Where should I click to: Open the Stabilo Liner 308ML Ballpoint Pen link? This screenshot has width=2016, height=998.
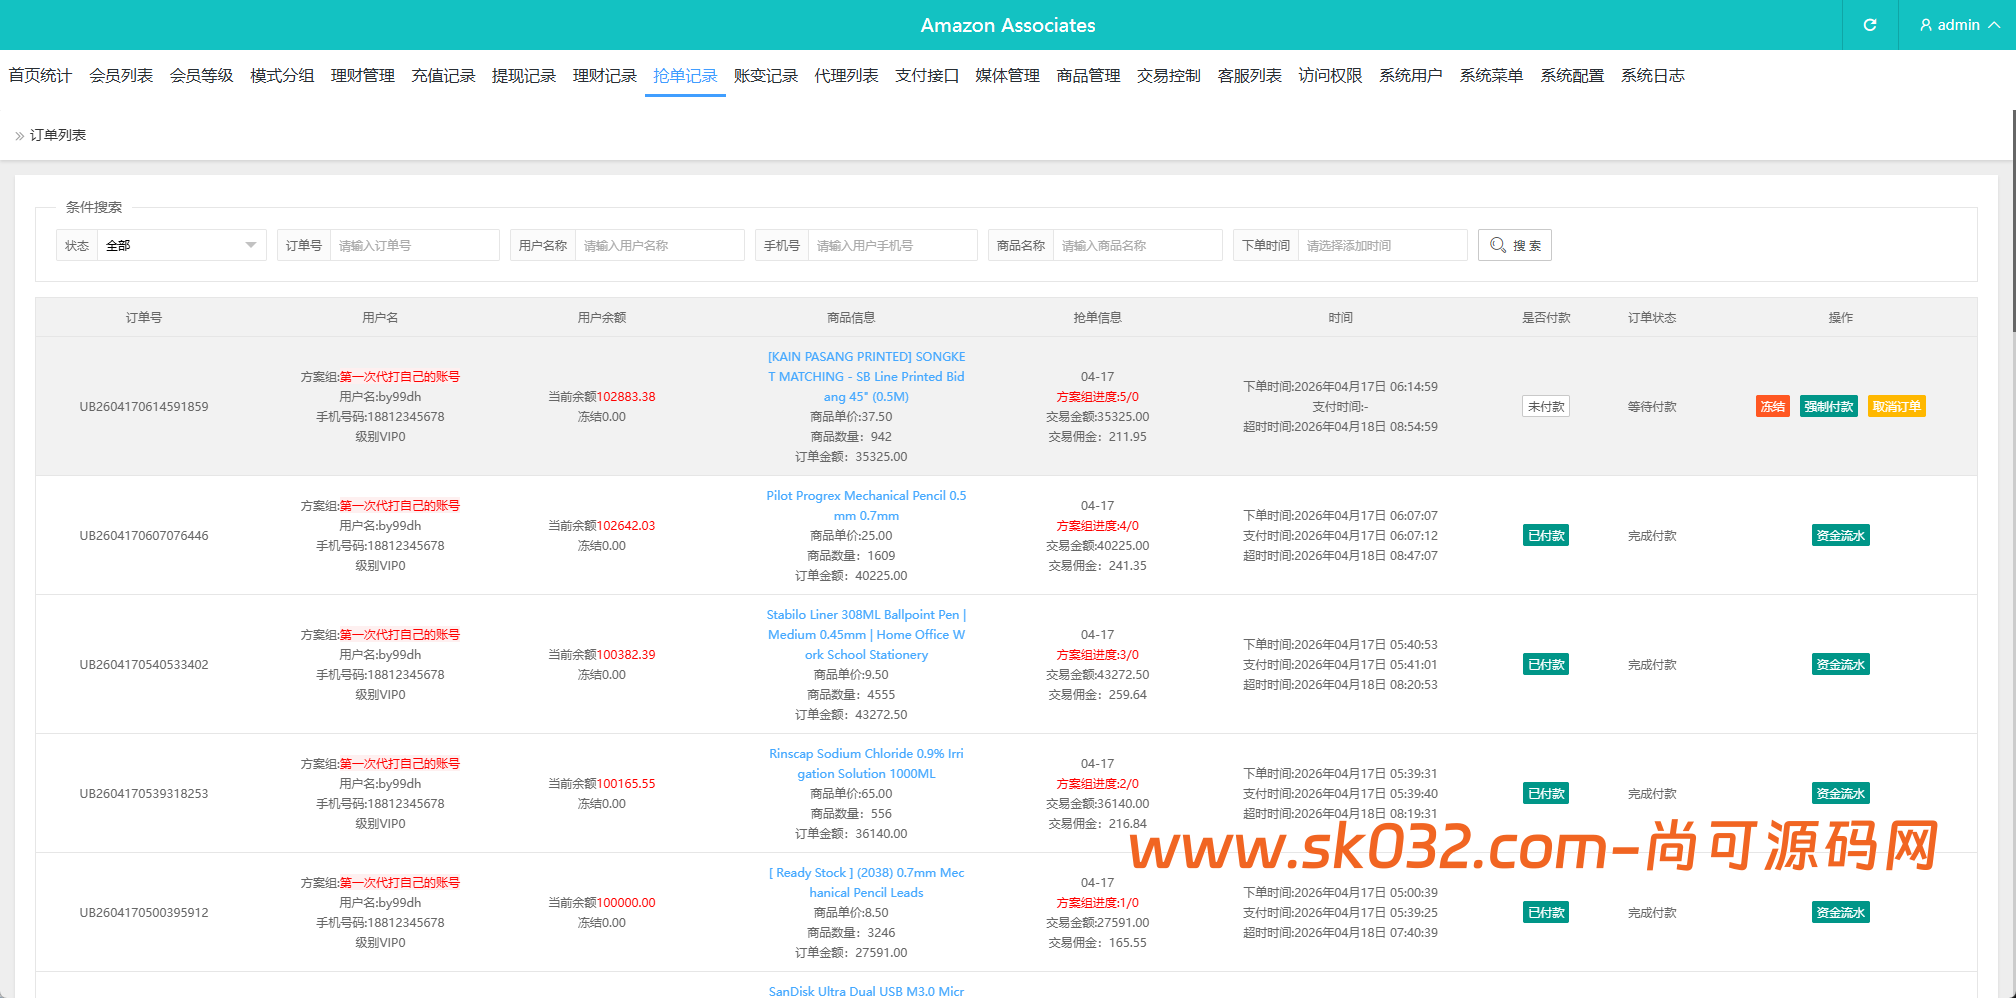(x=866, y=634)
